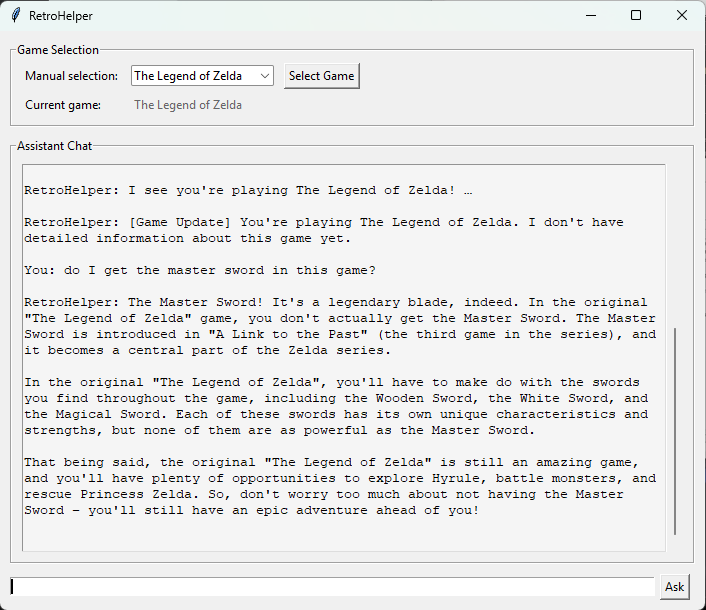Viewport: 706px width, 610px height.
Task: Click the Game Update message line
Action: (324, 230)
